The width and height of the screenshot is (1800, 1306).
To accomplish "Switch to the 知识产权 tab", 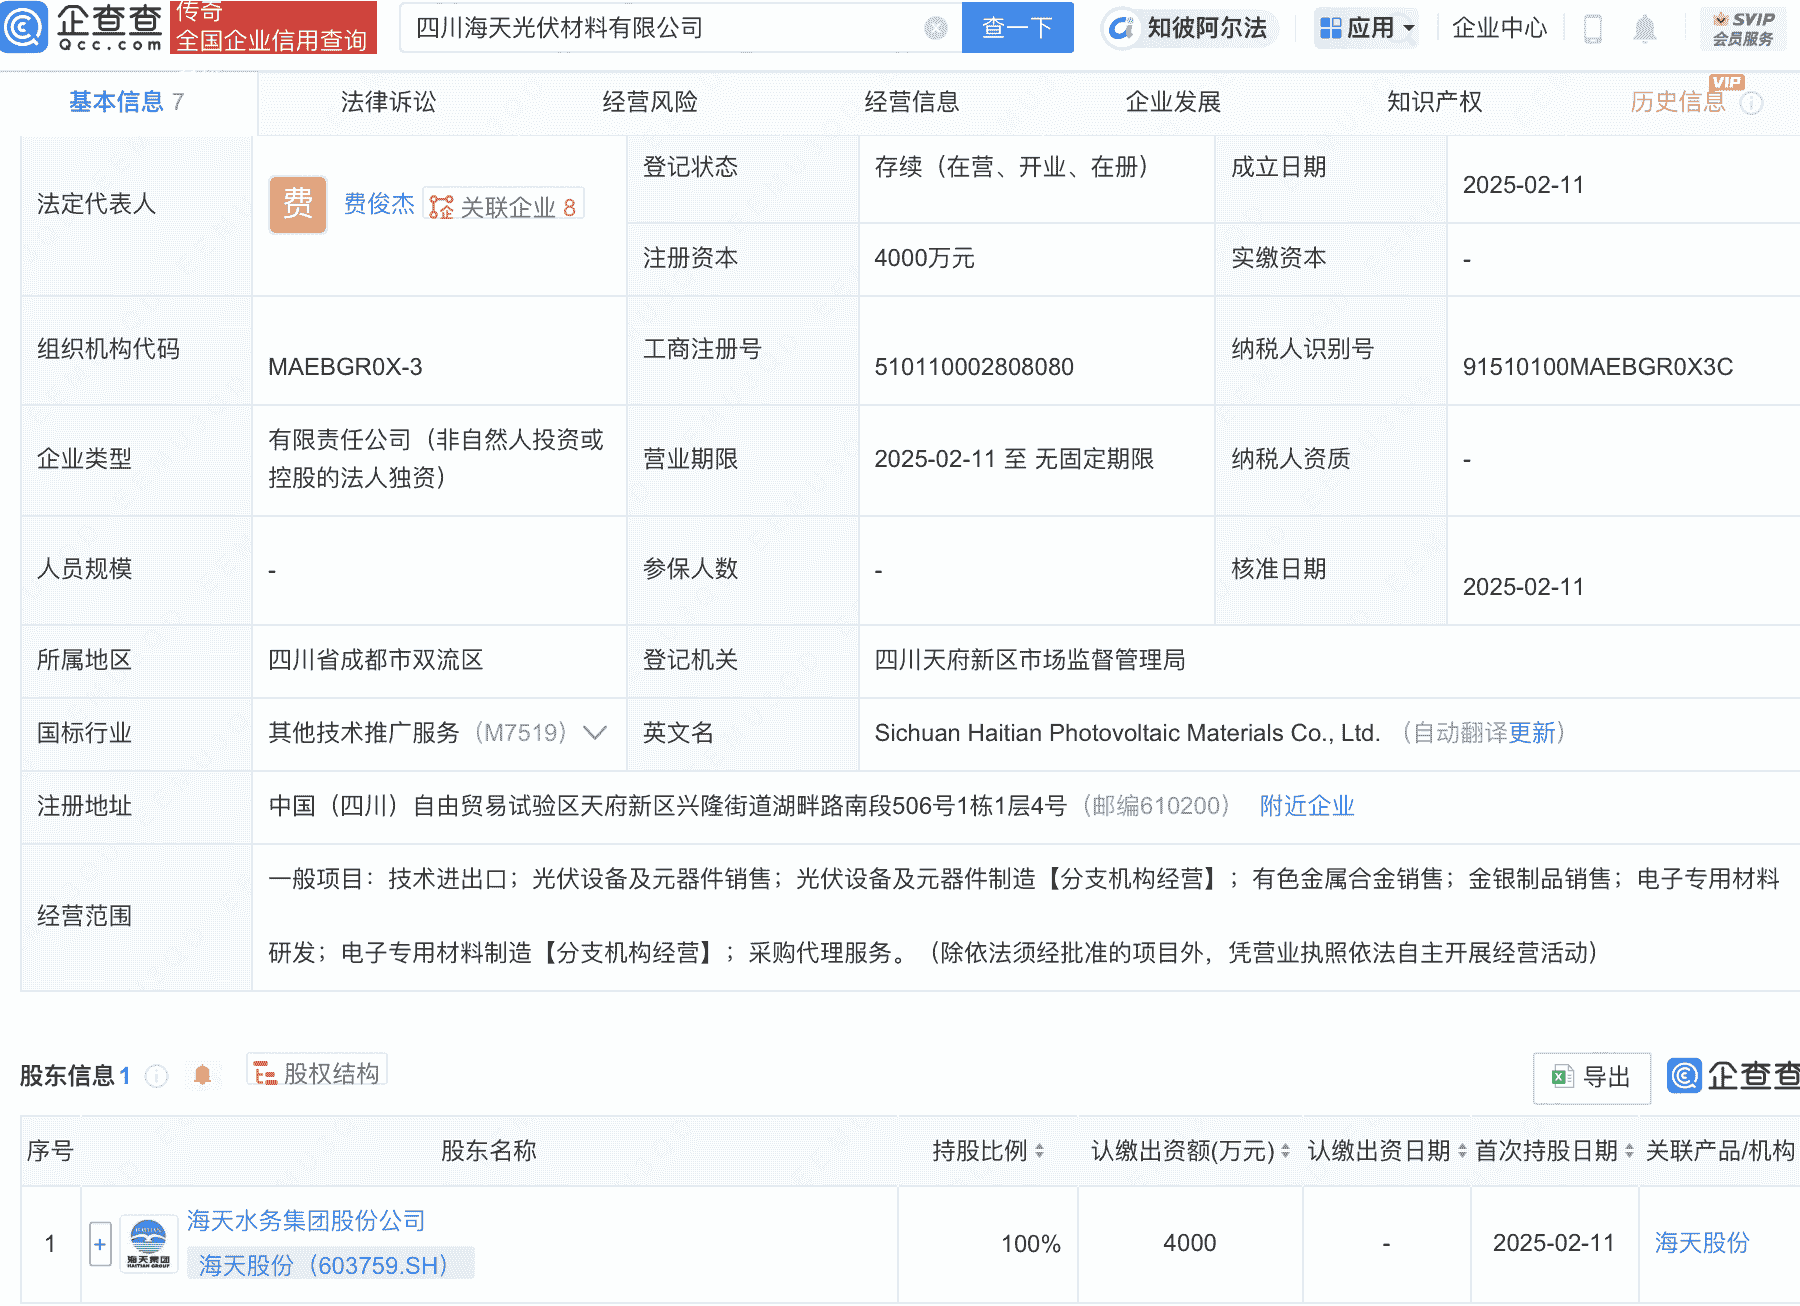I will click(x=1434, y=101).
